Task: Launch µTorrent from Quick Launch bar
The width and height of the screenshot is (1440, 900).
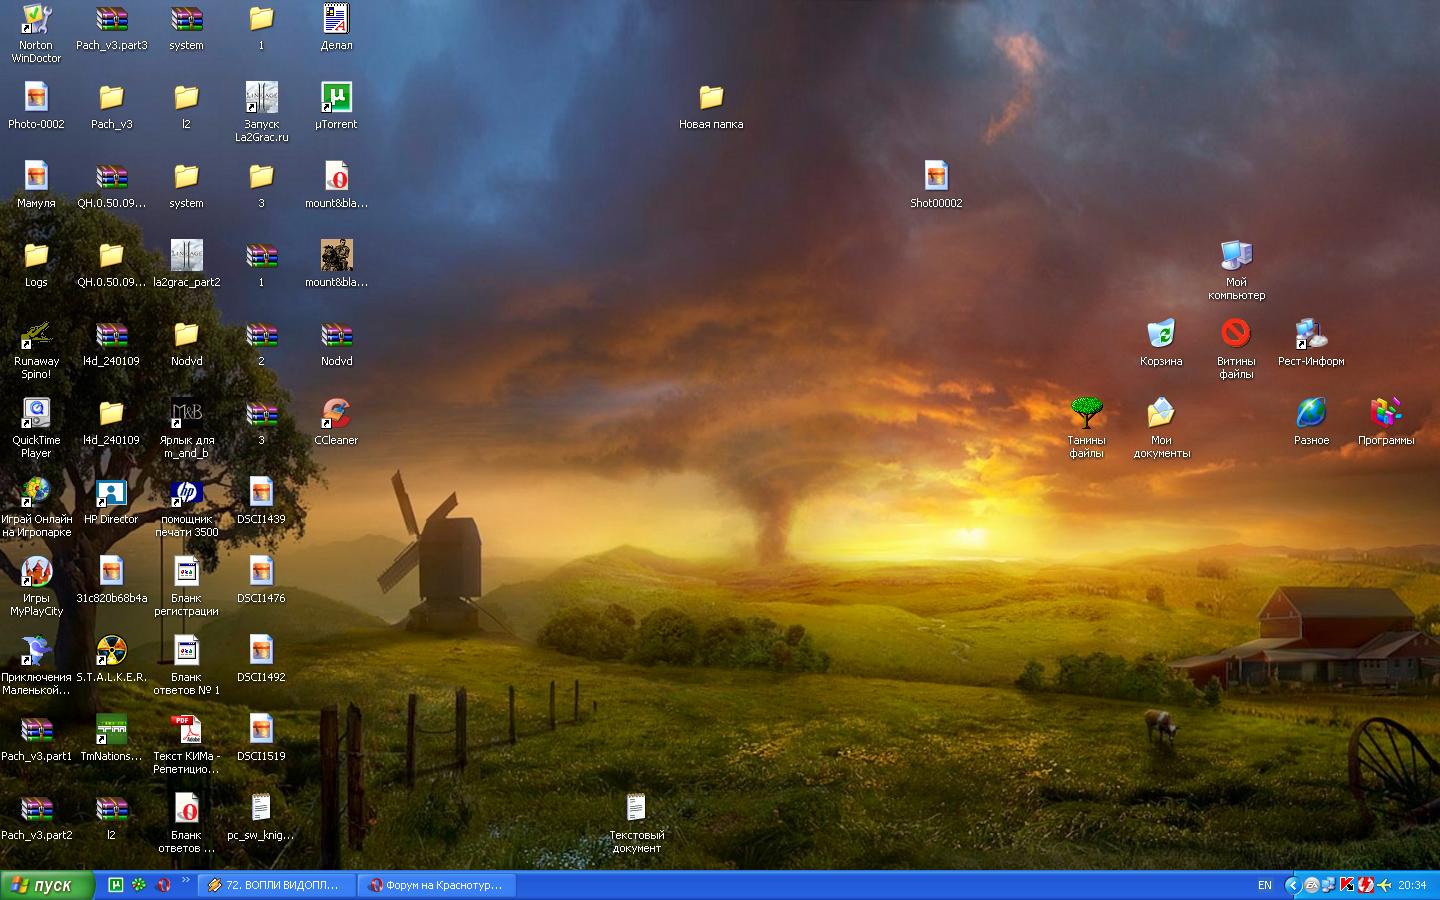Action: point(116,885)
